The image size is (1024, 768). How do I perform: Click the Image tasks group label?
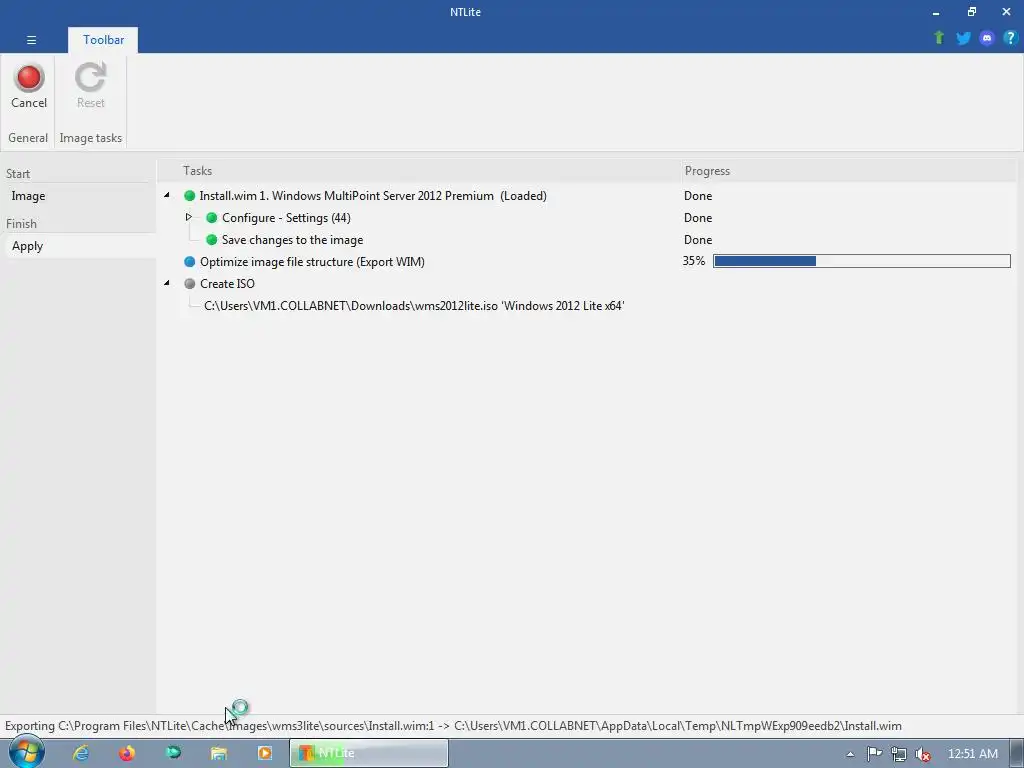(91, 138)
